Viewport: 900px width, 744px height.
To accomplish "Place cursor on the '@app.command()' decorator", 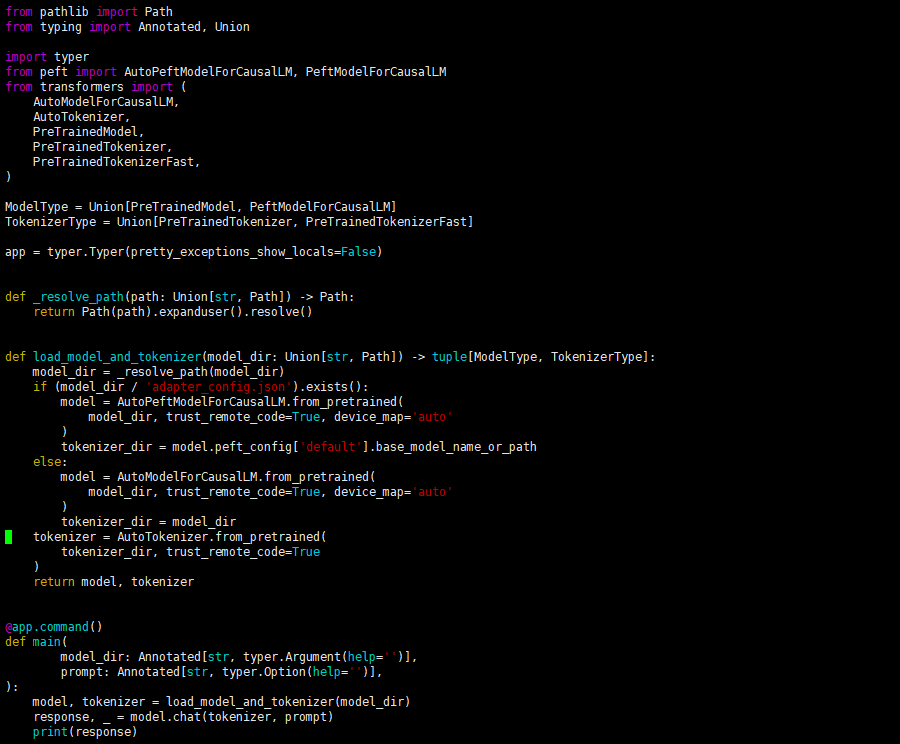I will [54, 627].
